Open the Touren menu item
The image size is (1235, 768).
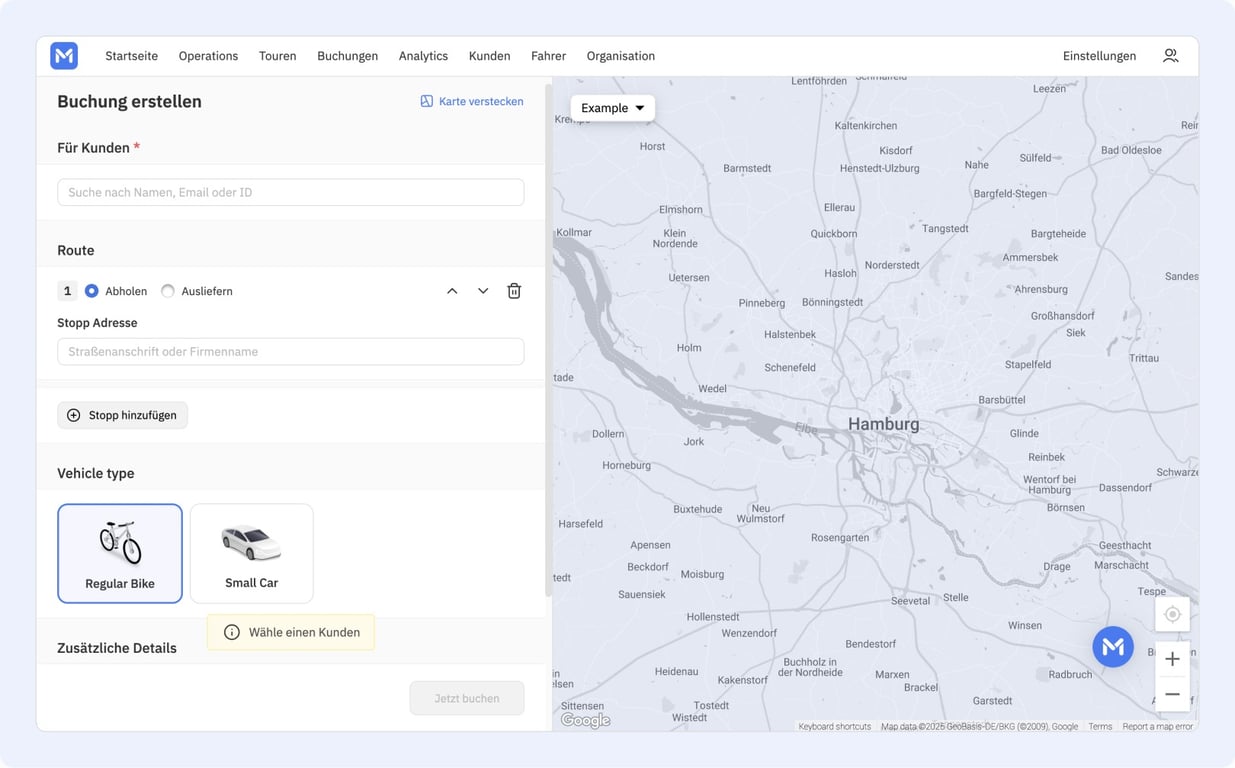click(277, 56)
